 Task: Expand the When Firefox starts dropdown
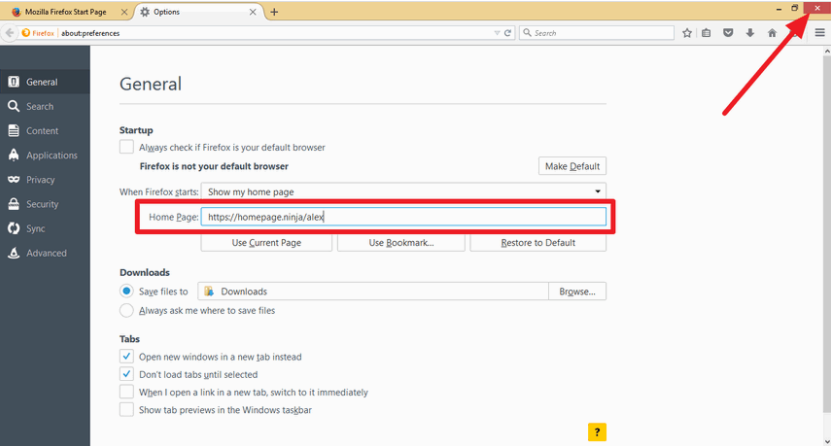[403, 192]
